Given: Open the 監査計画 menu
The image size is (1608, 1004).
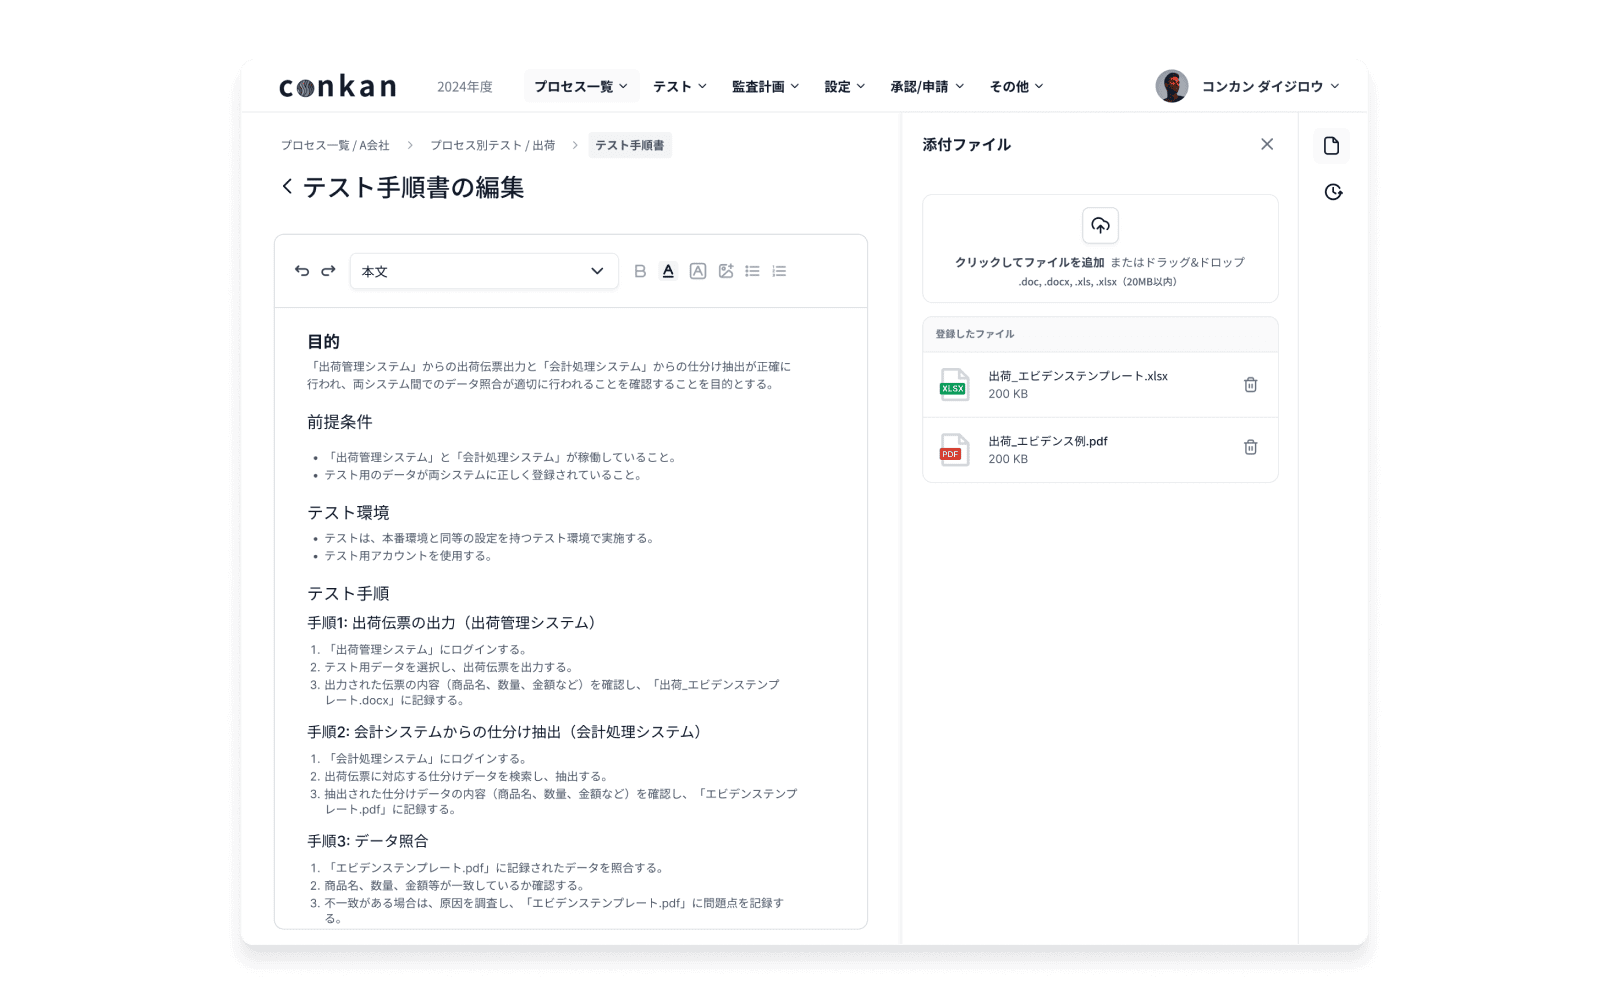Looking at the screenshot, I should (x=765, y=87).
